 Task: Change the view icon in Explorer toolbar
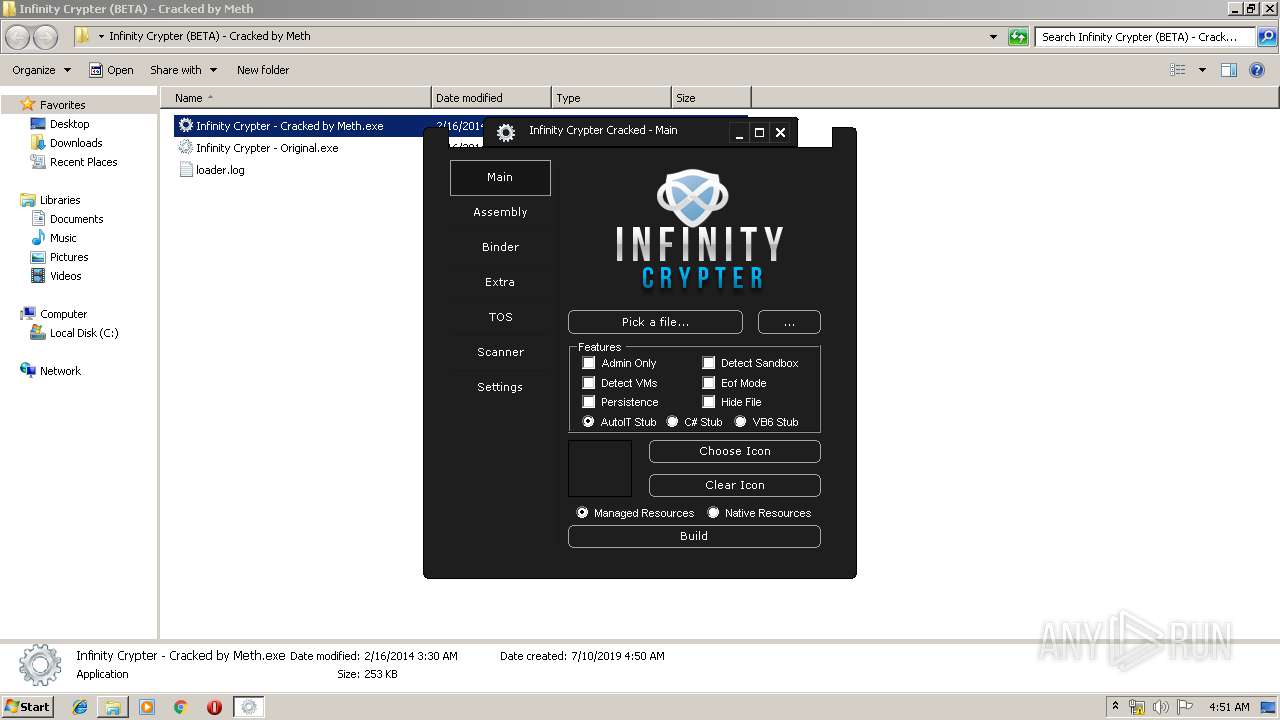(1178, 70)
